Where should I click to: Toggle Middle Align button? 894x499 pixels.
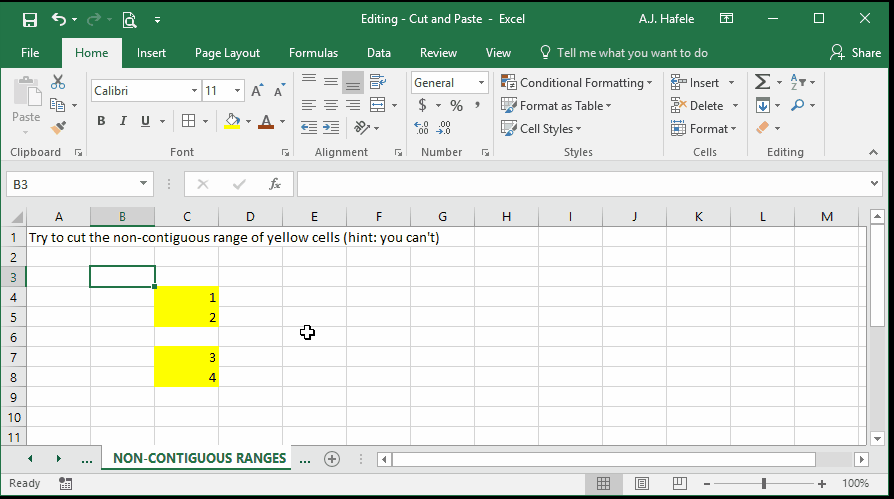[331, 82]
